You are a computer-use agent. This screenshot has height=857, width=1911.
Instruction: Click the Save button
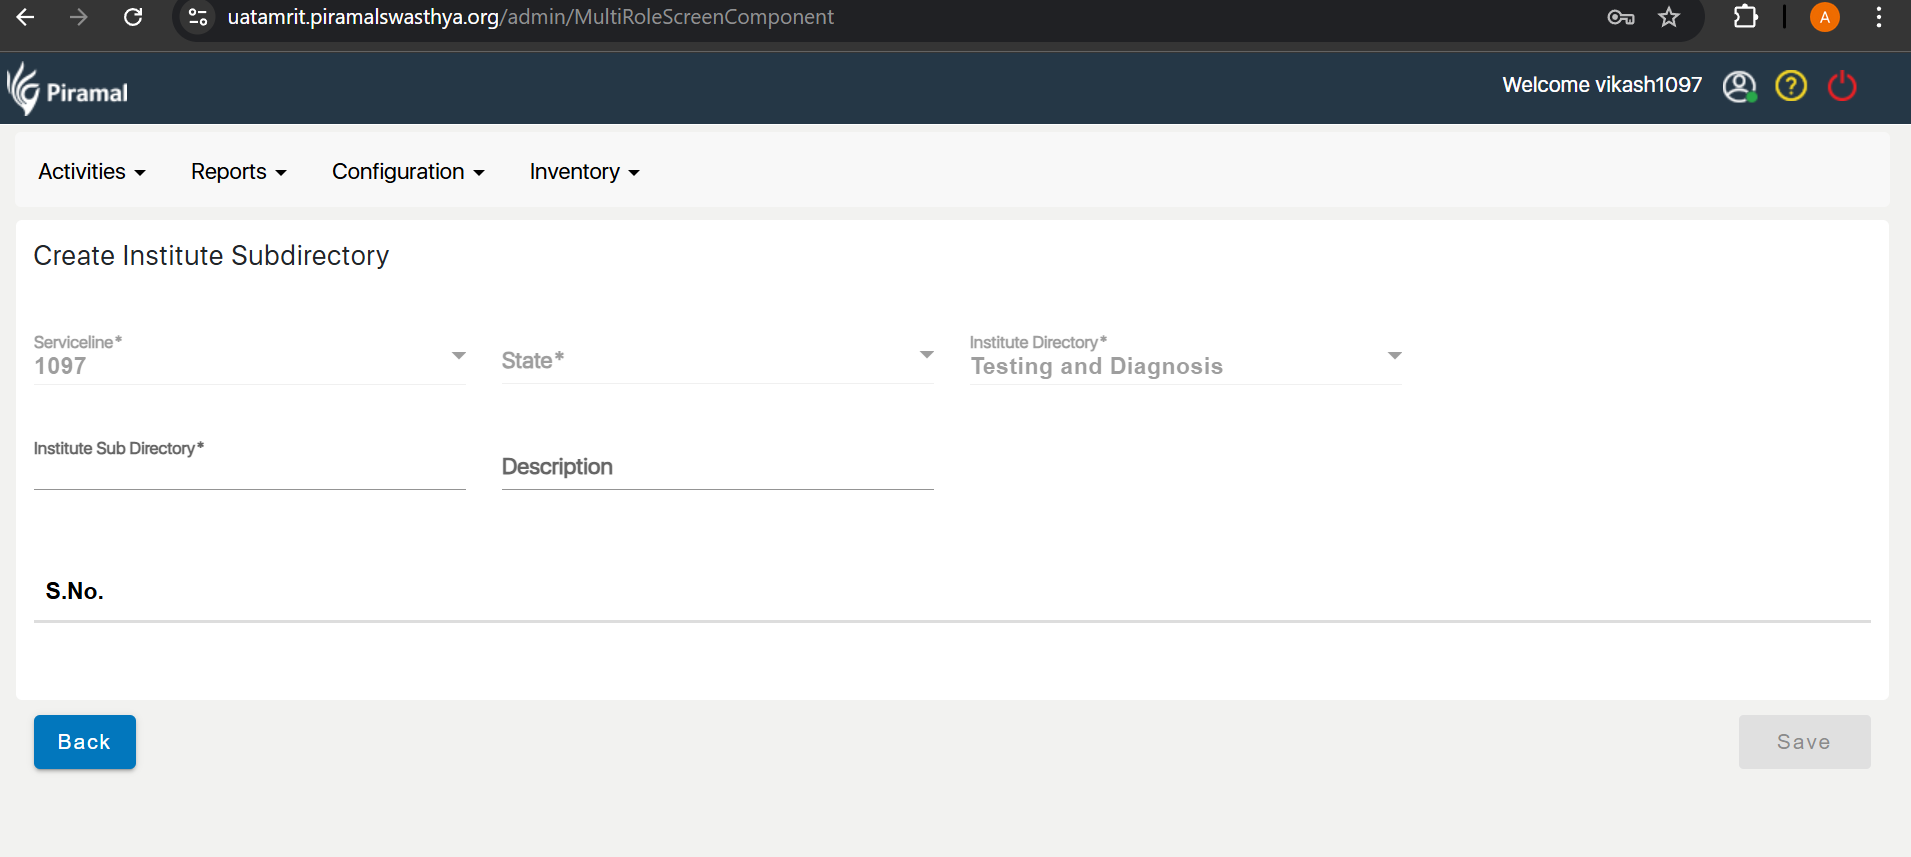click(1804, 742)
